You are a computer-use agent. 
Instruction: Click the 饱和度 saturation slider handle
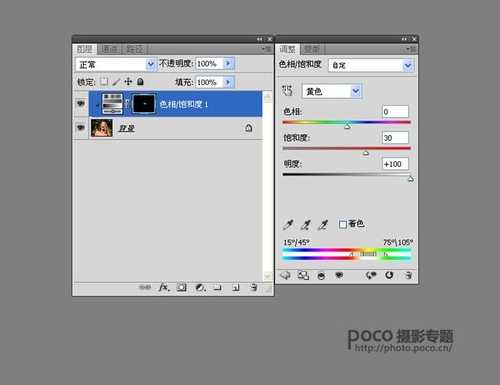pyautogui.click(x=366, y=153)
